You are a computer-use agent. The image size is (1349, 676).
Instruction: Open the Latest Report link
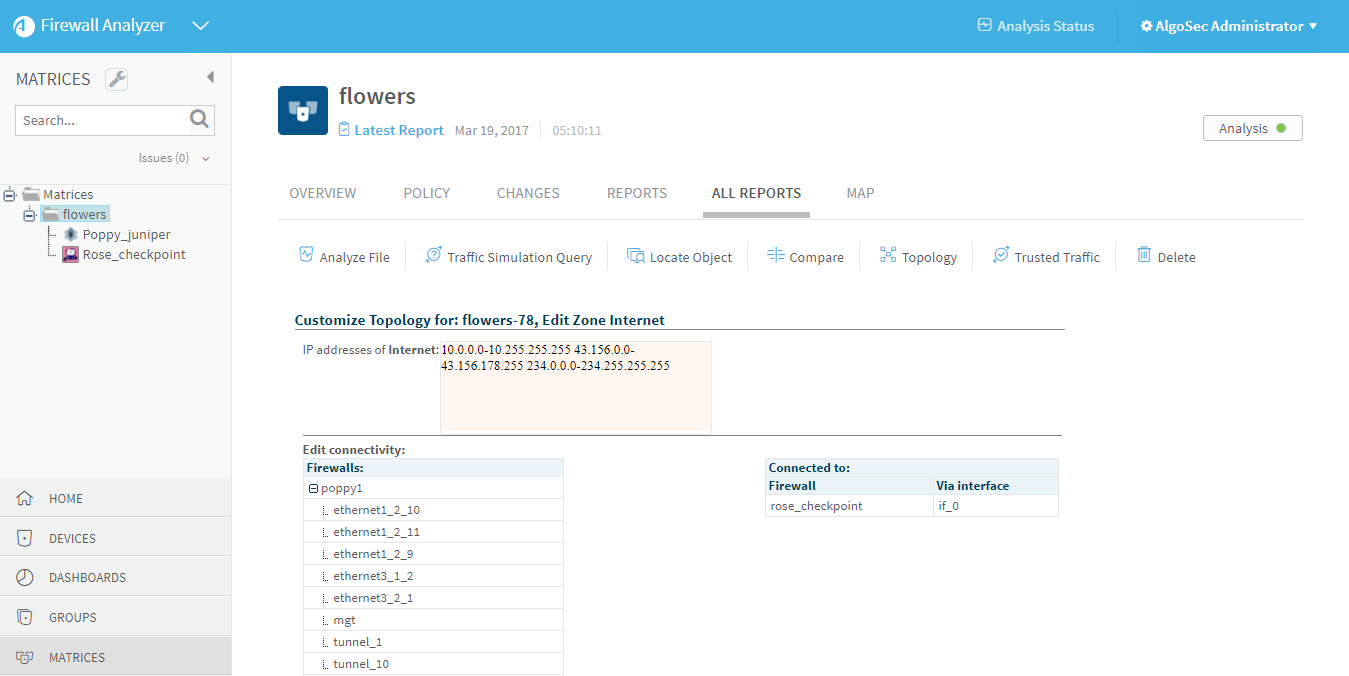[398, 130]
